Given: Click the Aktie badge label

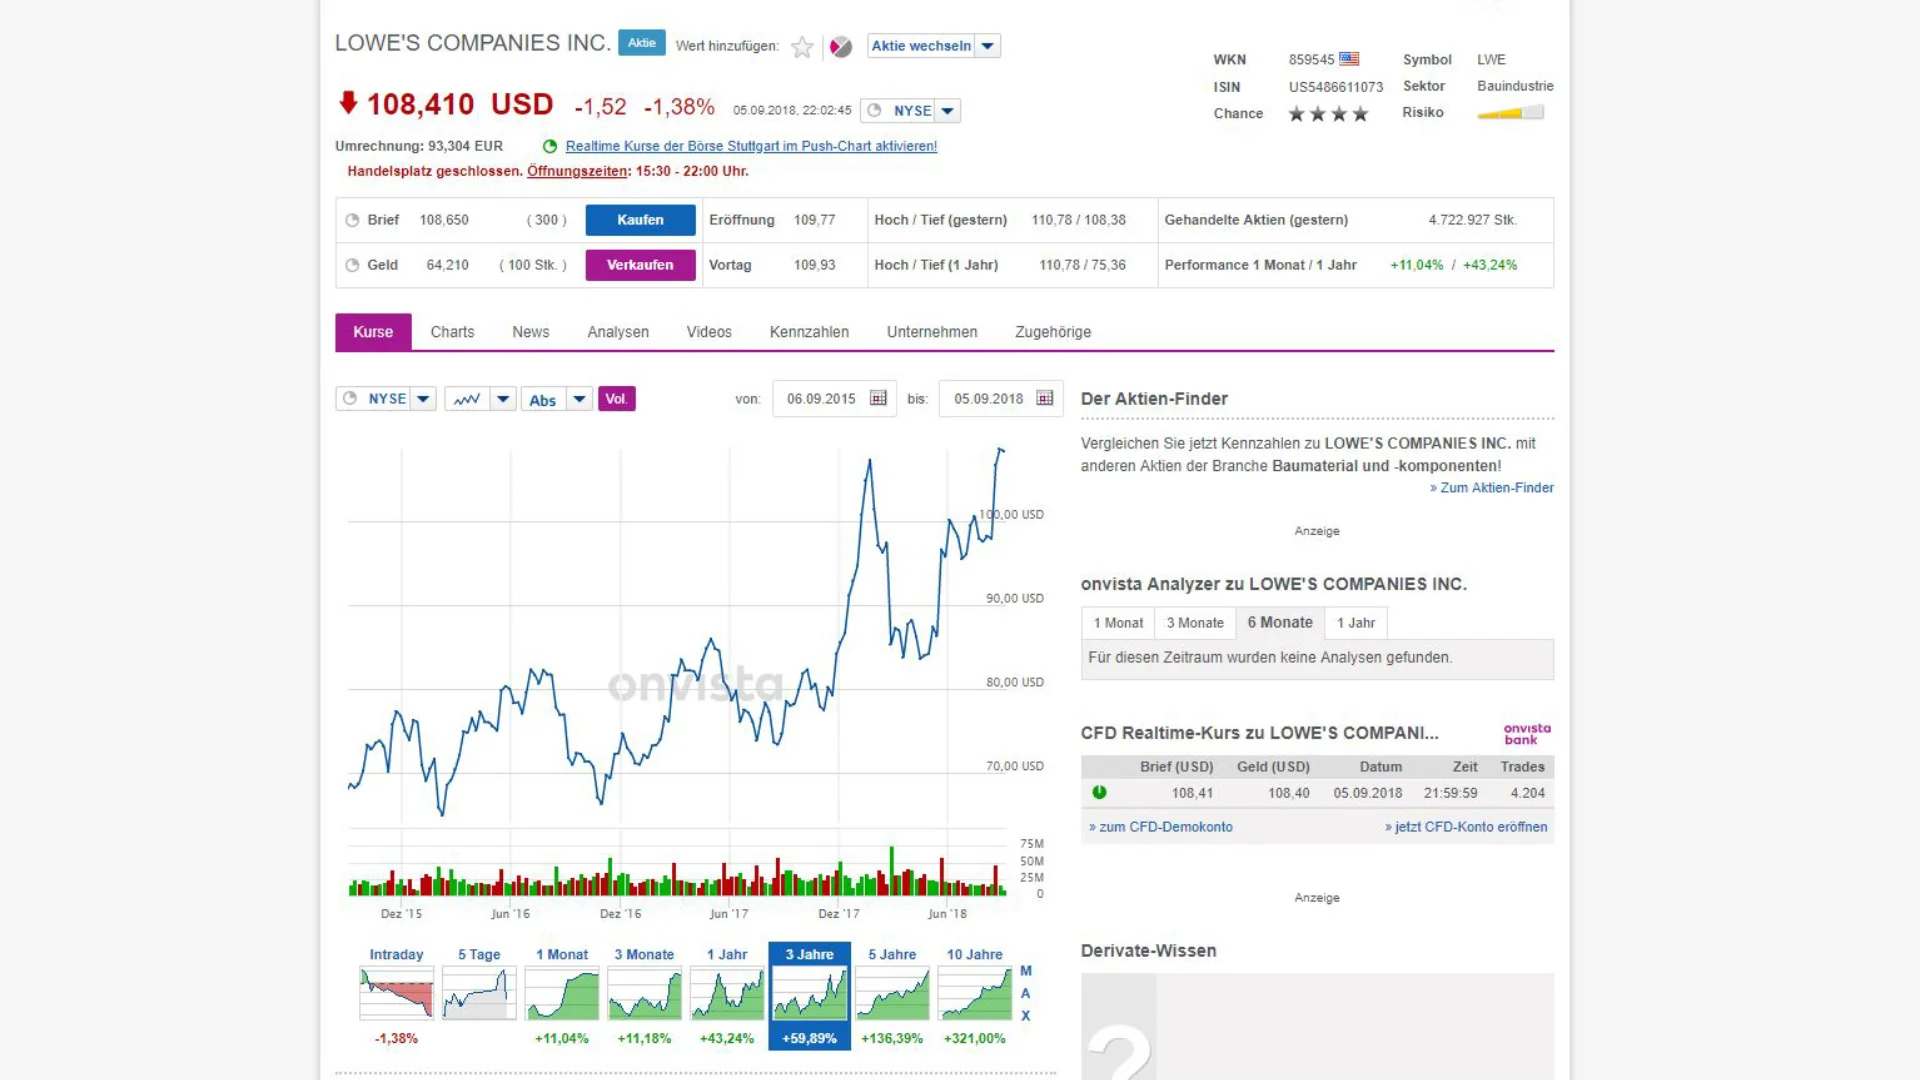Looking at the screenshot, I should [x=642, y=43].
